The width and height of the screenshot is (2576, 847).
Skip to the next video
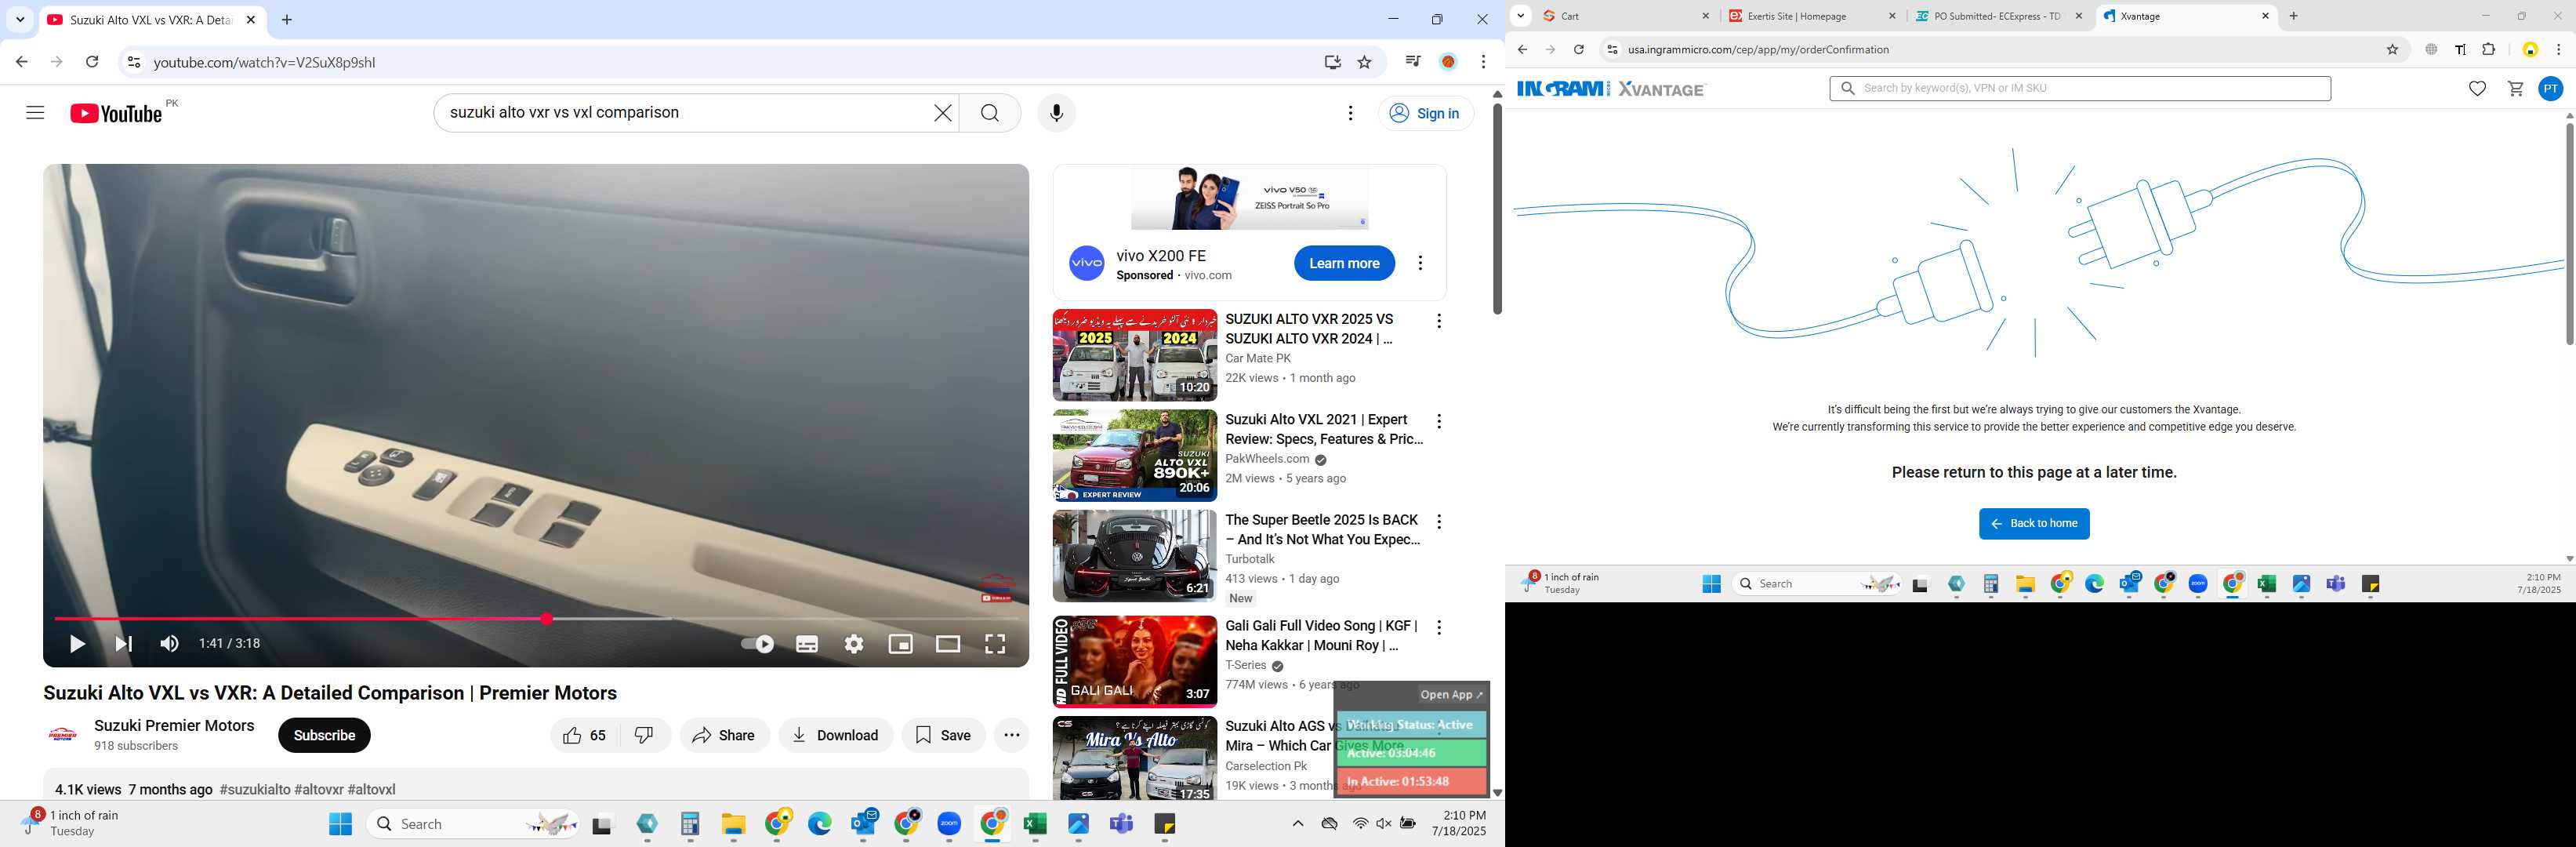124,644
